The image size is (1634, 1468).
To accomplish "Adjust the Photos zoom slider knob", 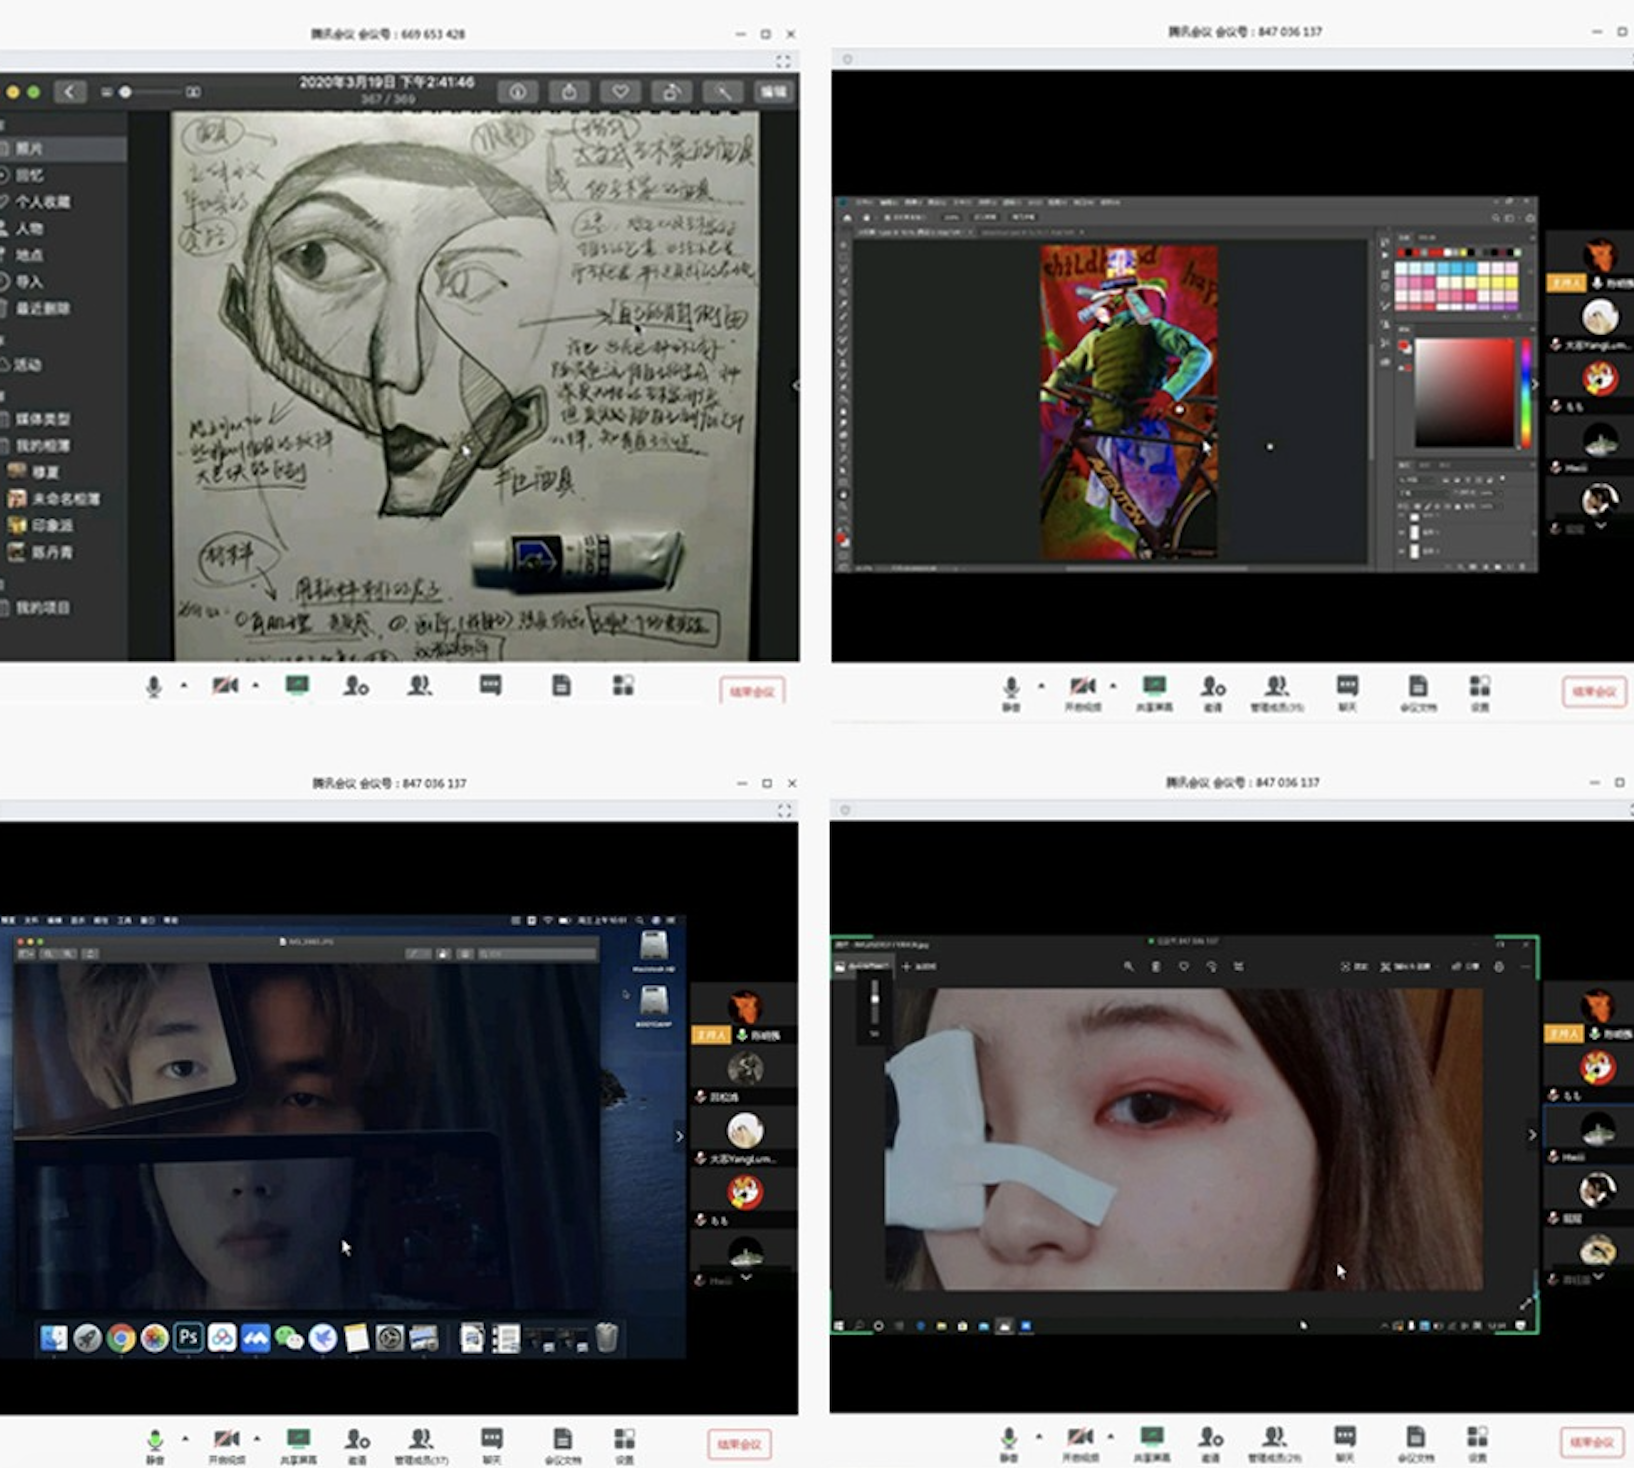I will click(x=125, y=92).
